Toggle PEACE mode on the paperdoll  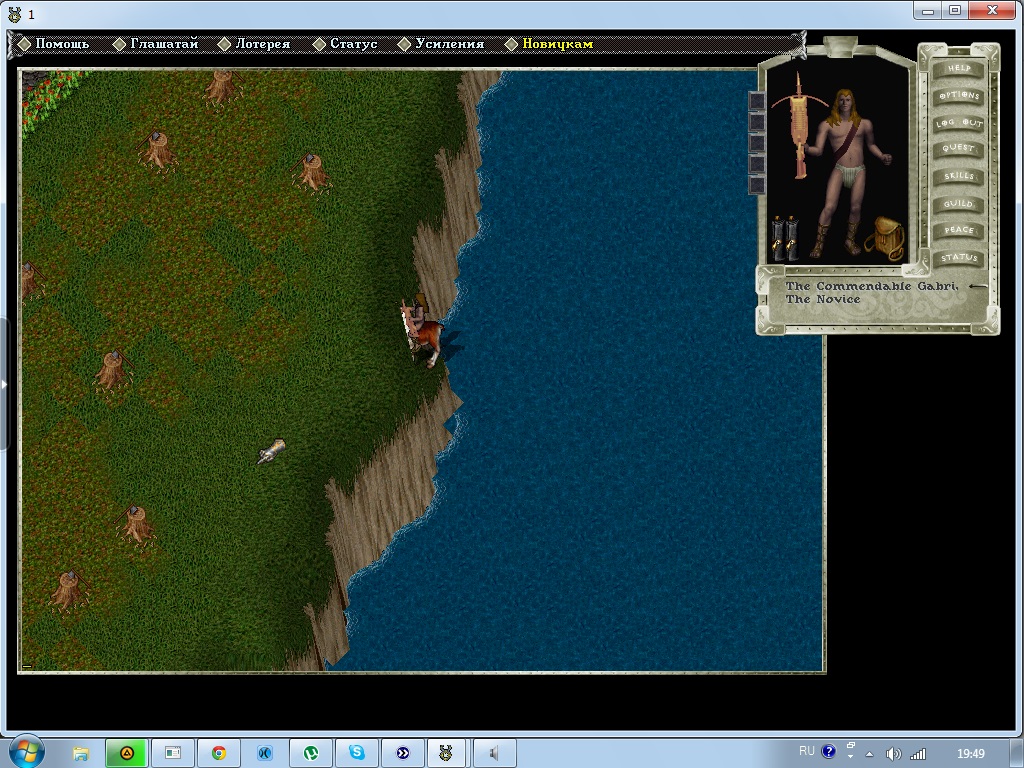958,230
